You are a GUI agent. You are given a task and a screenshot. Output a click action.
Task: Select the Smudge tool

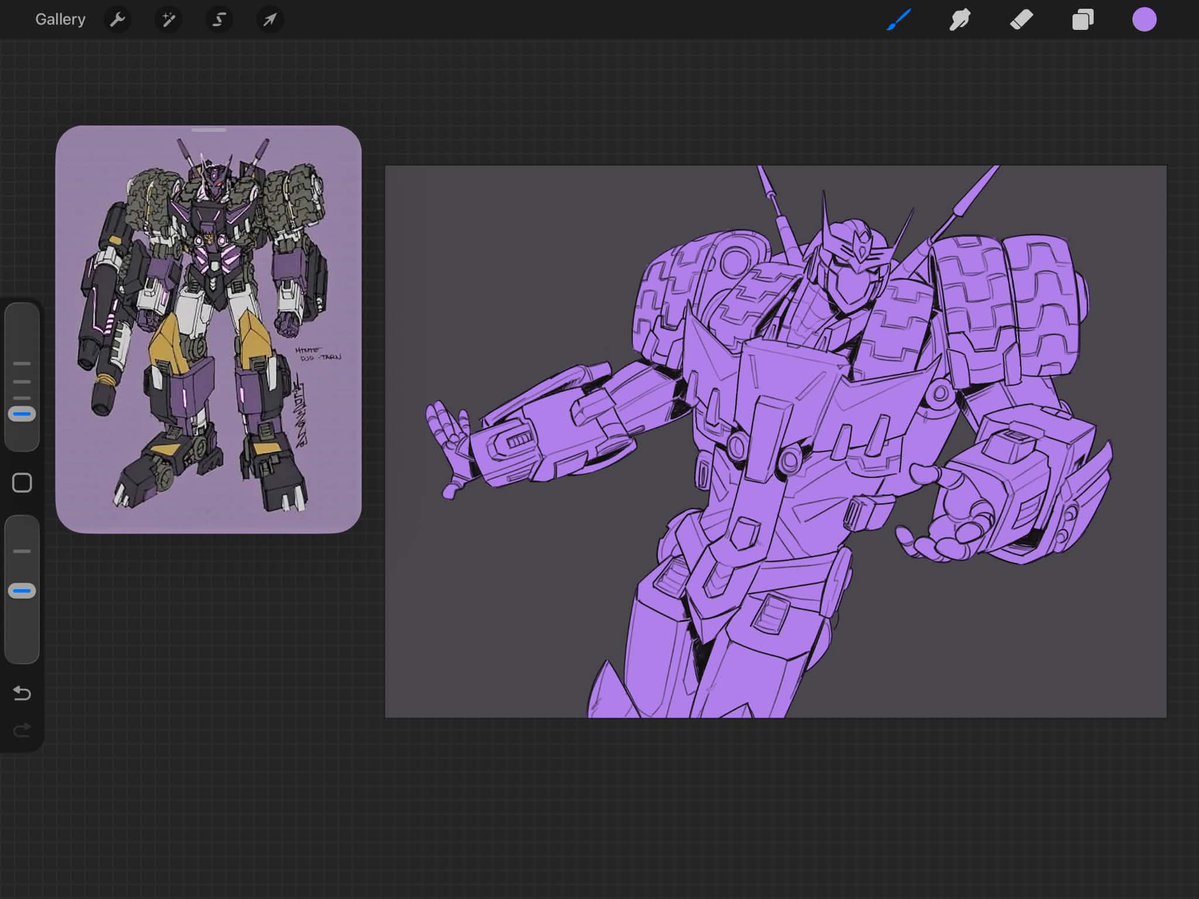click(960, 19)
